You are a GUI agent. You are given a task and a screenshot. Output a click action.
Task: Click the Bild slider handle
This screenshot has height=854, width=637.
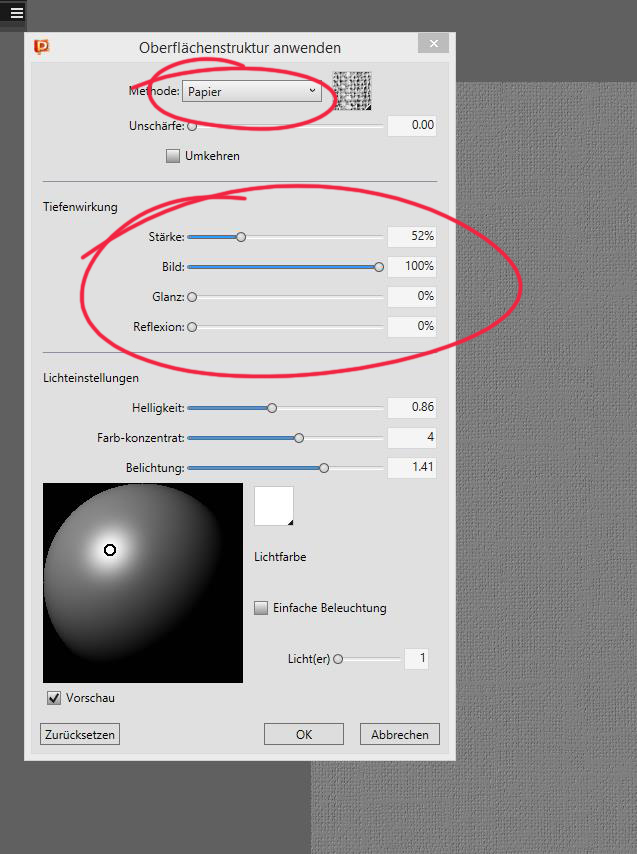(379, 267)
